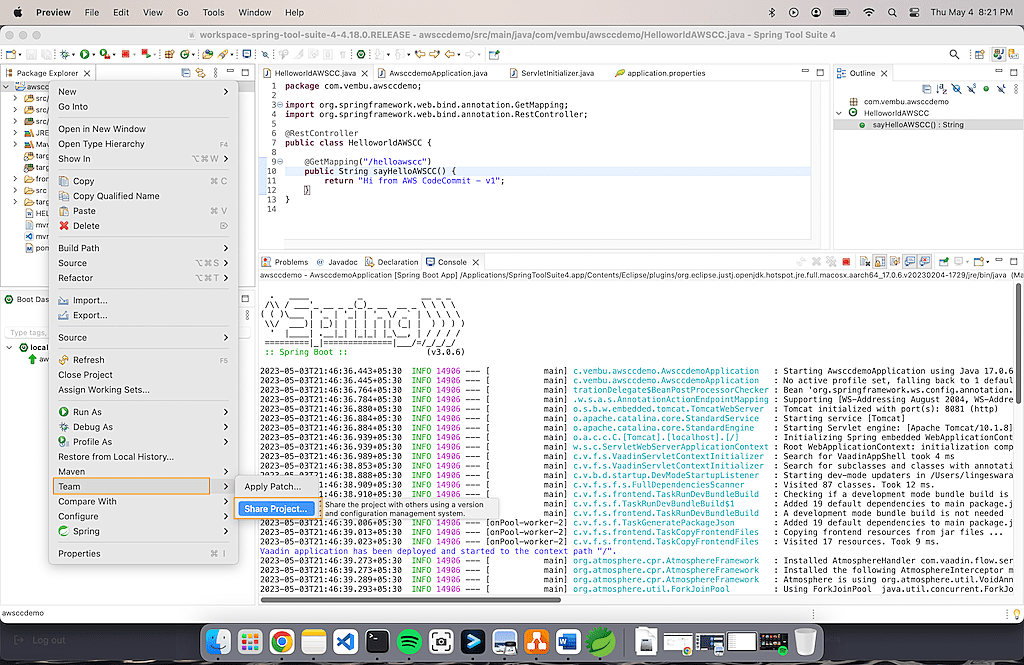
Task: Click the Hide Non-Public Members icon in Outline
Action: point(986,89)
